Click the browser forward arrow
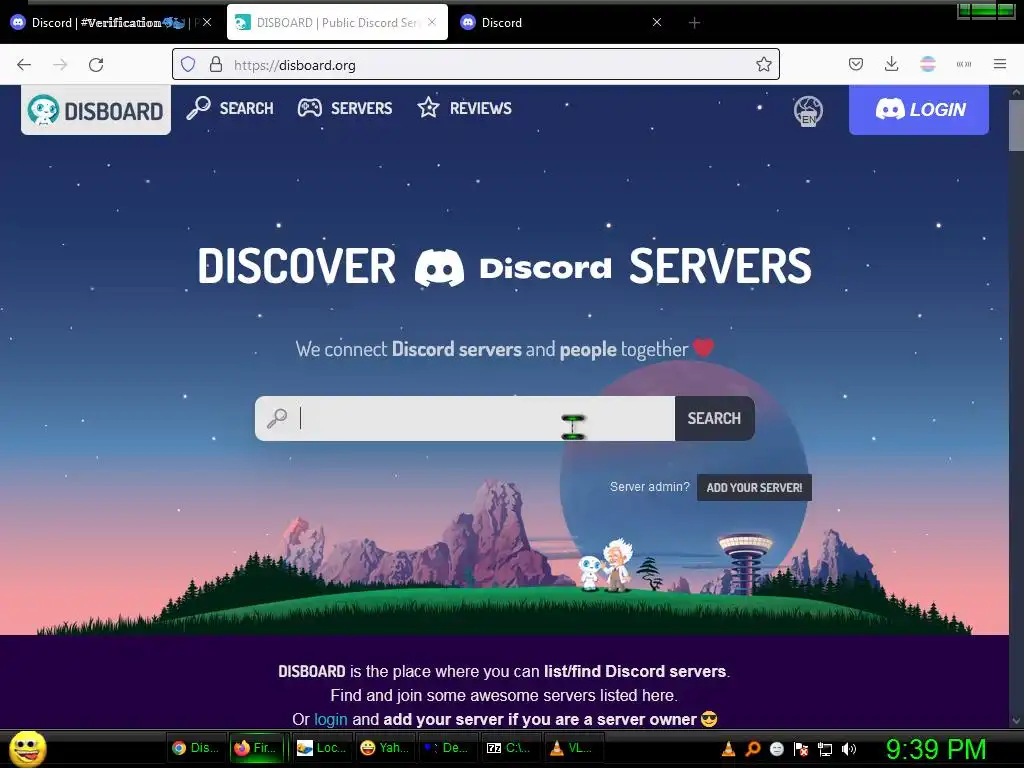This screenshot has height=768, width=1024. click(x=60, y=65)
